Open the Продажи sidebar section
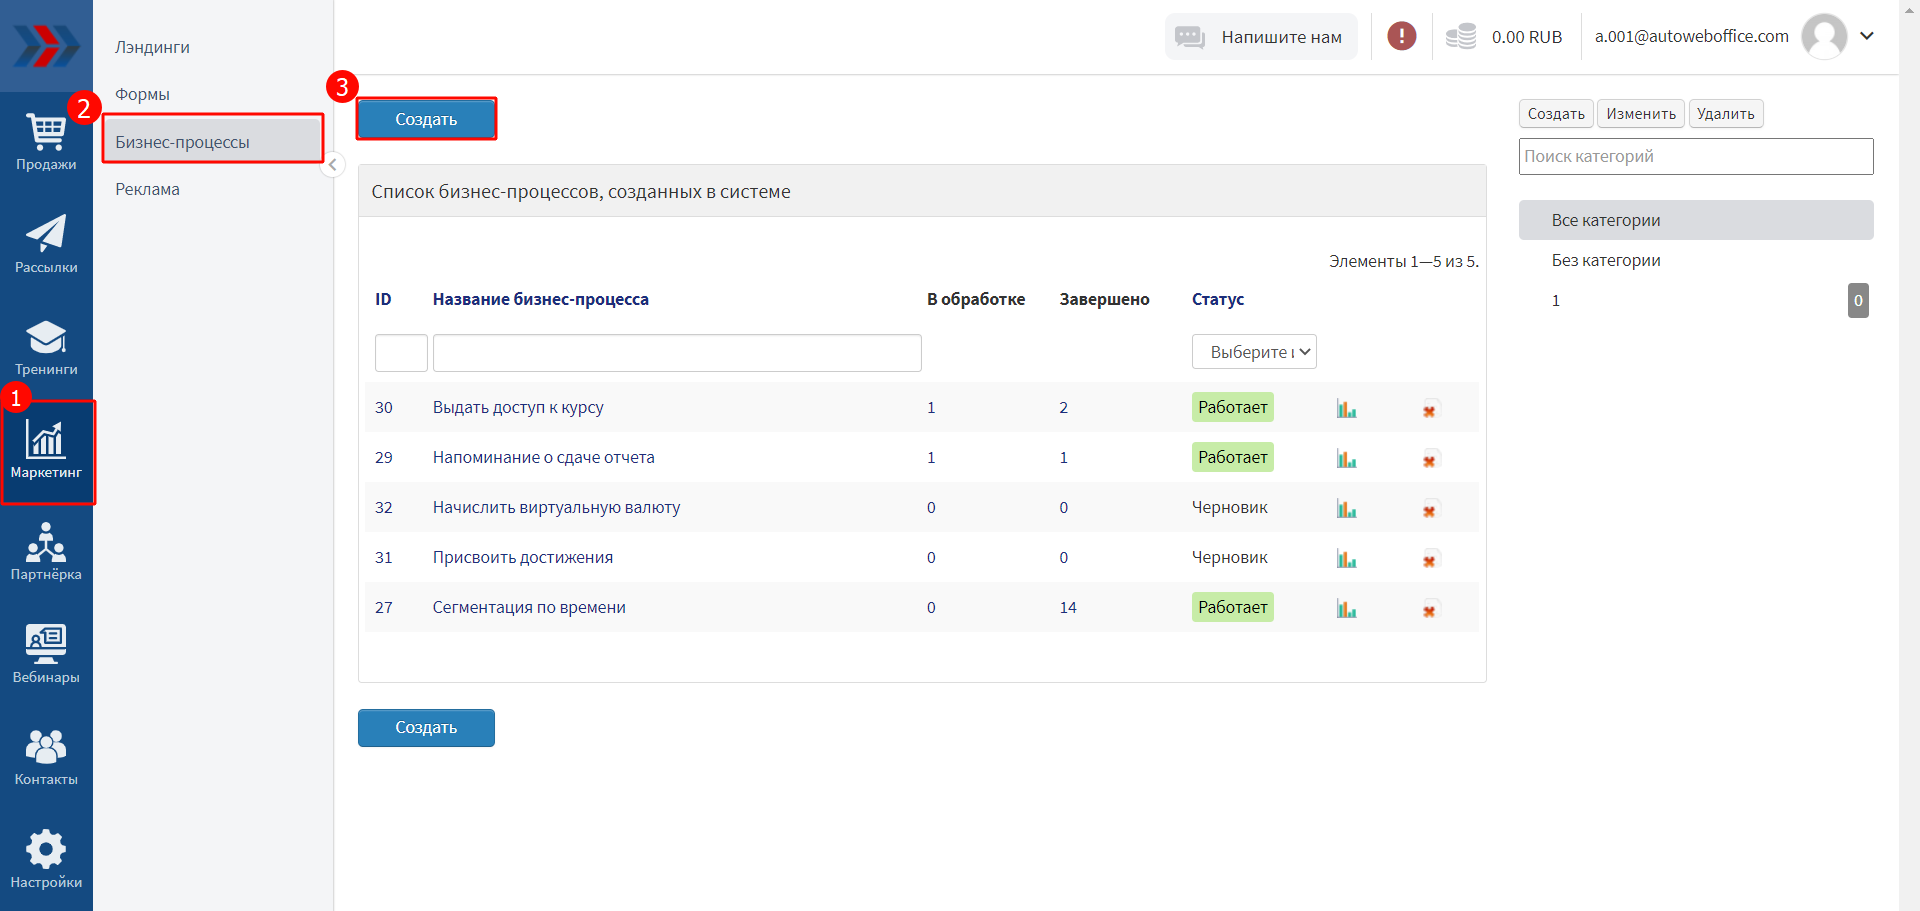The width and height of the screenshot is (1920, 911). tap(46, 142)
